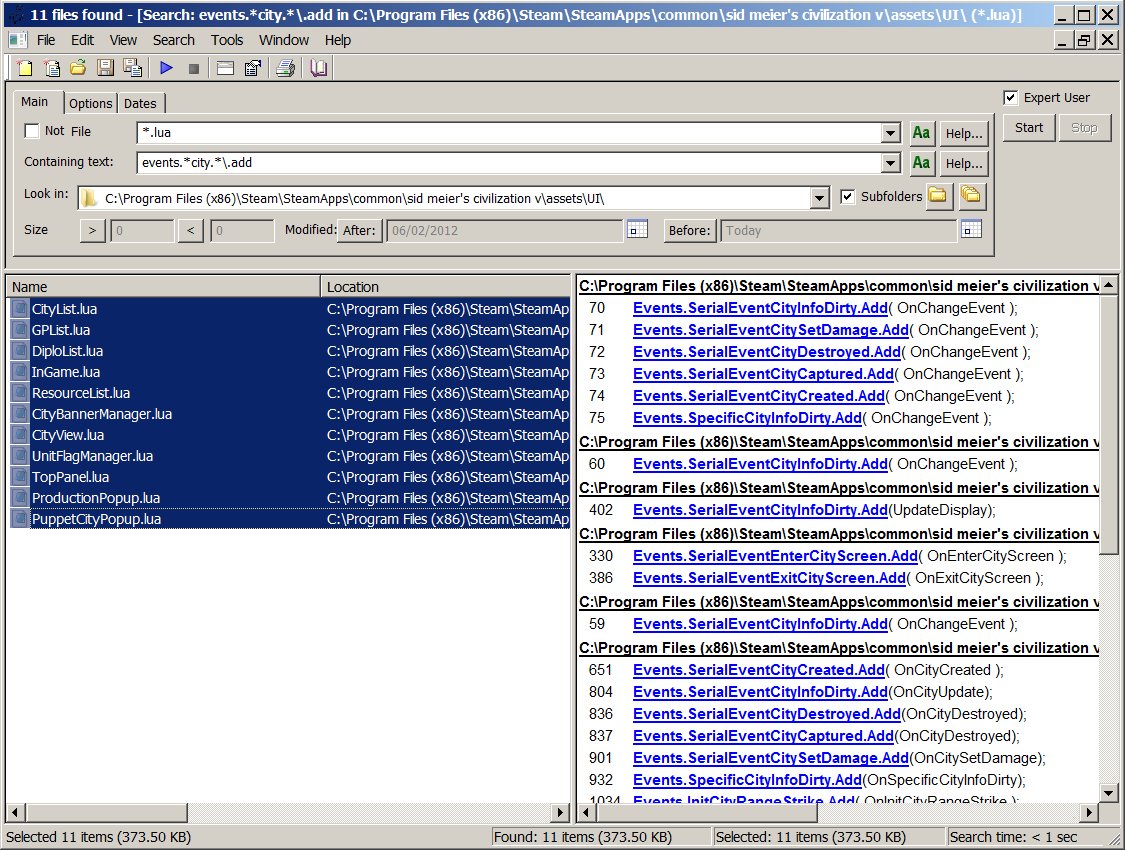Select the ProductionPopup.lua row

click(289, 499)
